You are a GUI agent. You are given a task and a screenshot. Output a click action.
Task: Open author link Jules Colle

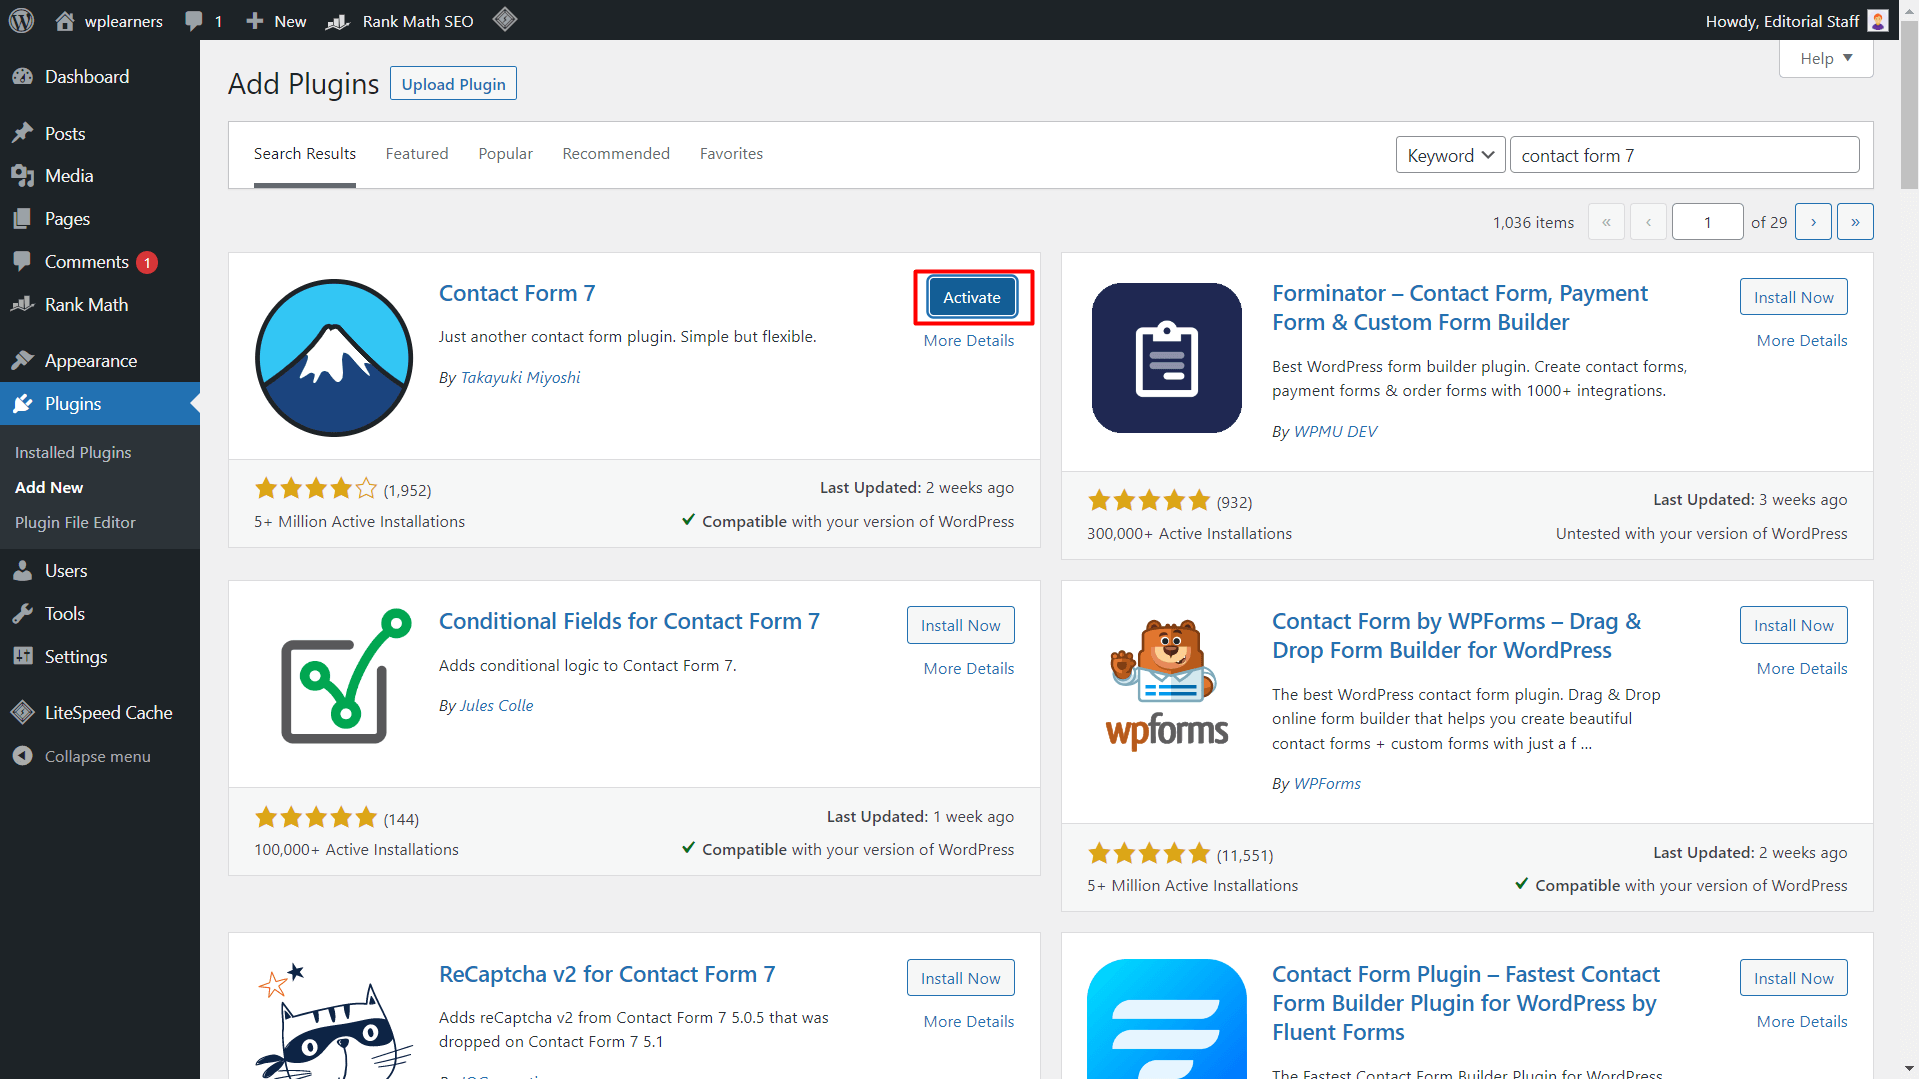coord(496,706)
